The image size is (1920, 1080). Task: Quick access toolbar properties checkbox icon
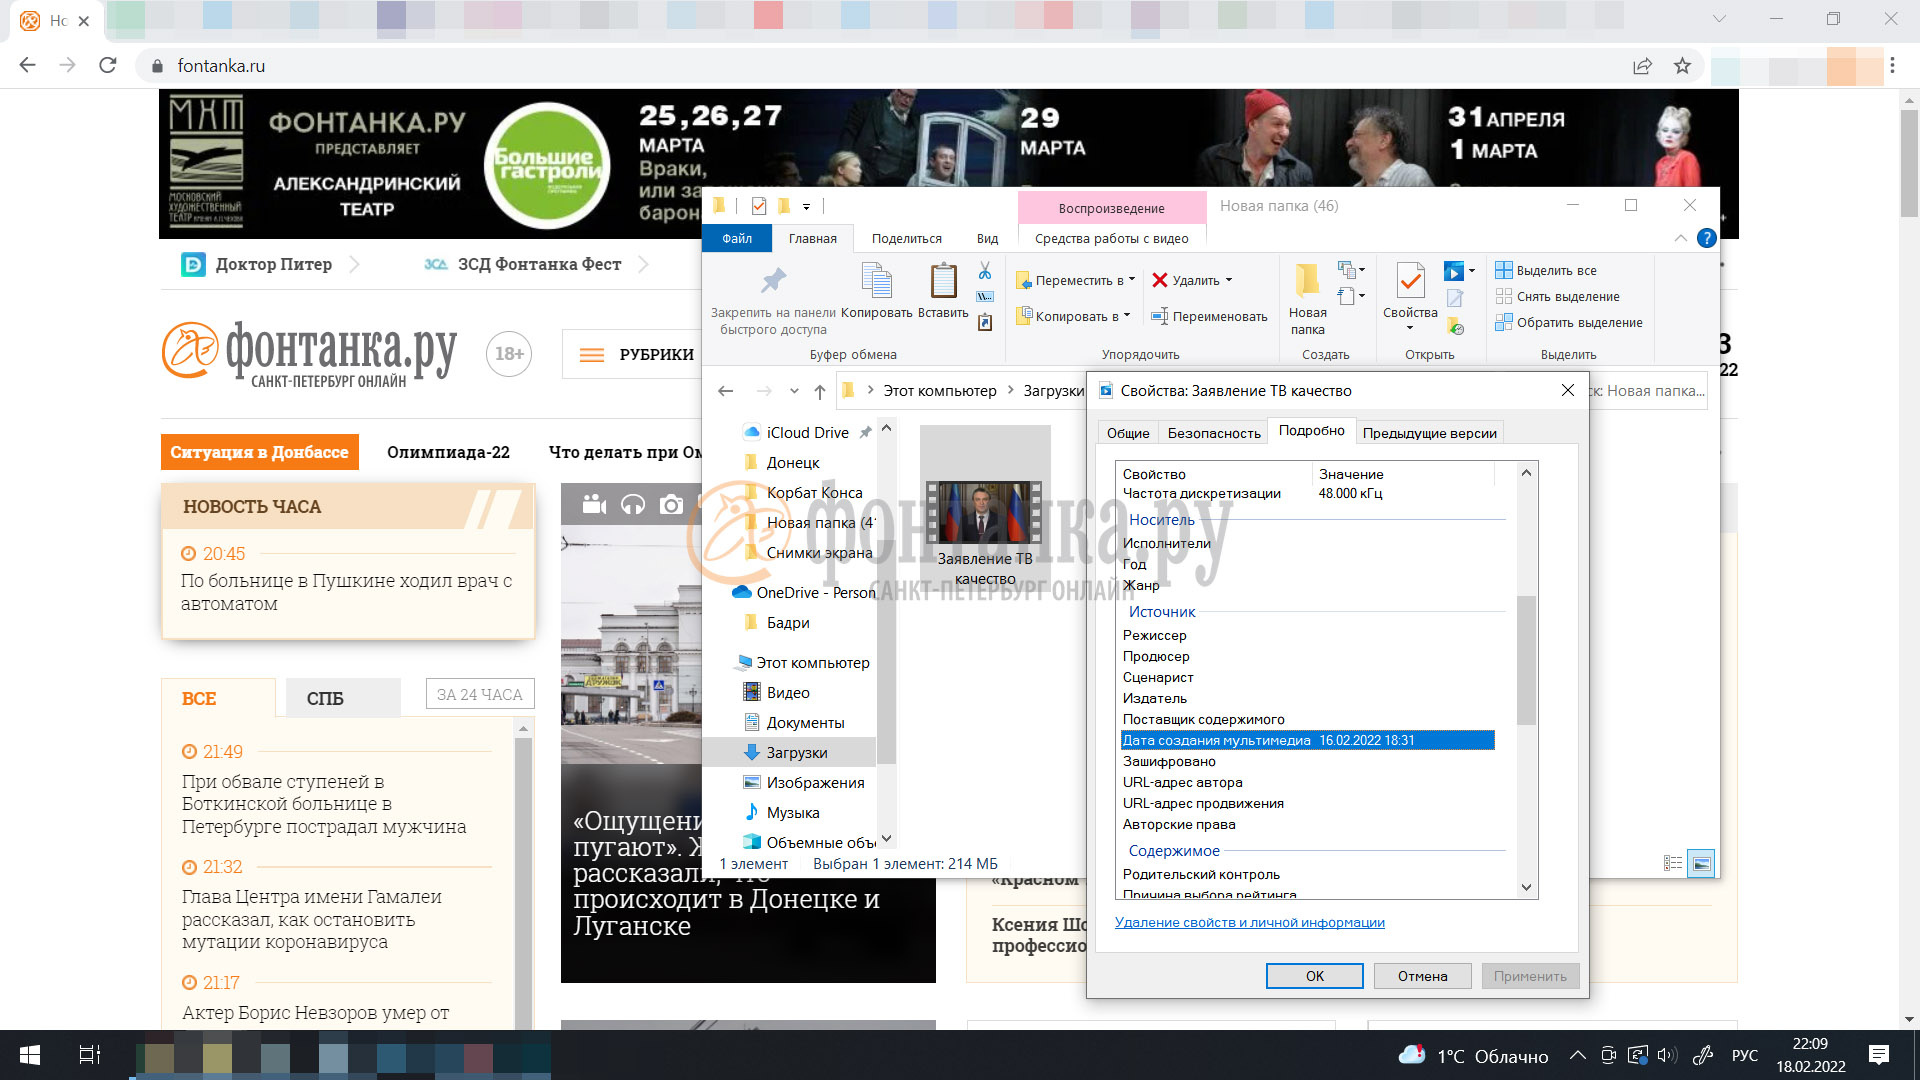tap(759, 206)
